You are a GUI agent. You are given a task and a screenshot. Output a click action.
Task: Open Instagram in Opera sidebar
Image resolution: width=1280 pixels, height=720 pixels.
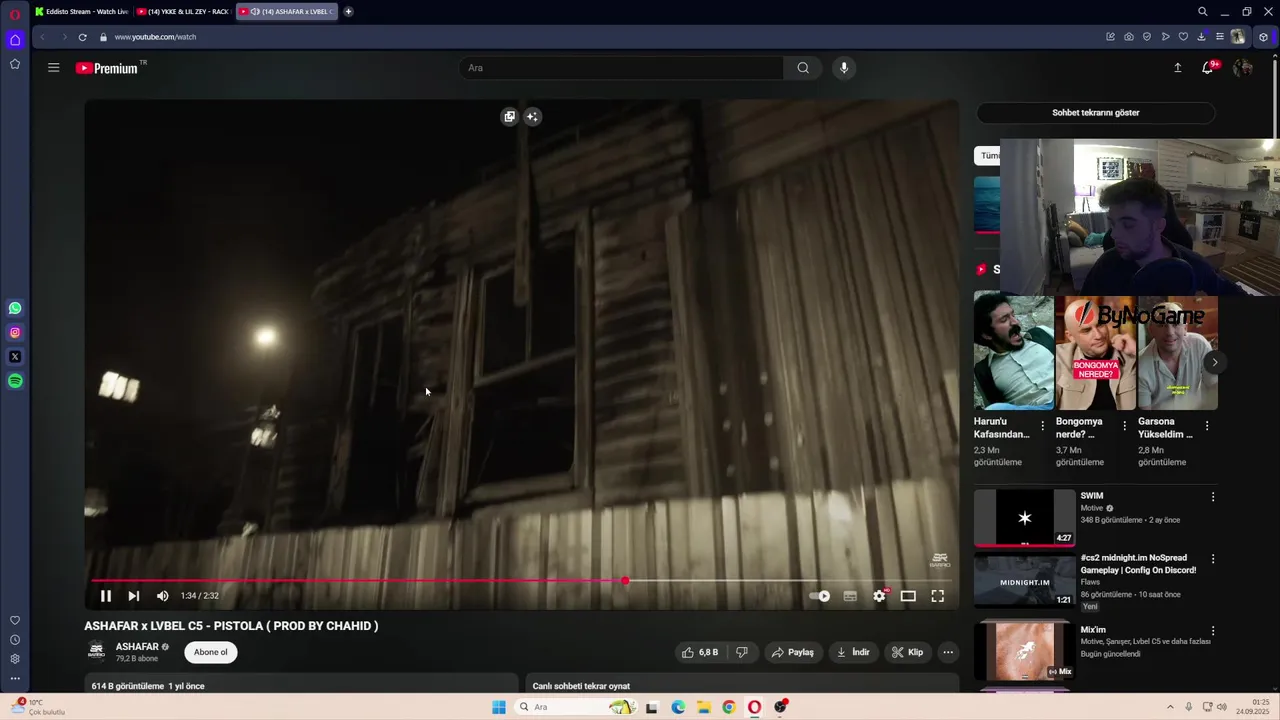15,333
